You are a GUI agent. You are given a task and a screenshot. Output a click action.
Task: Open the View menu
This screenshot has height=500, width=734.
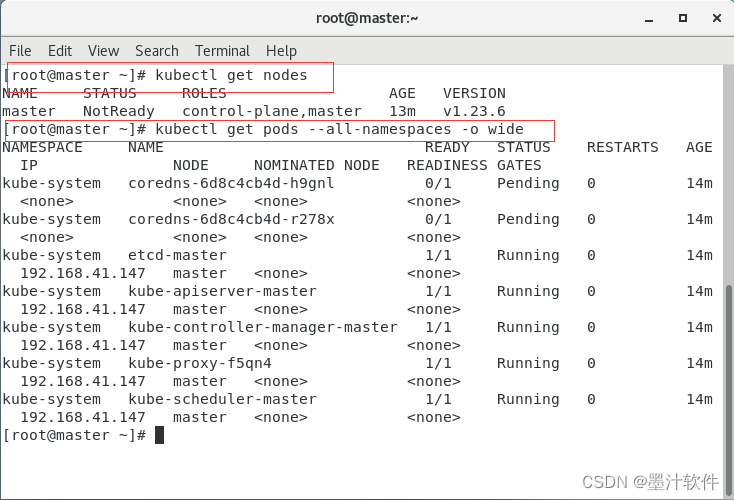(x=103, y=51)
